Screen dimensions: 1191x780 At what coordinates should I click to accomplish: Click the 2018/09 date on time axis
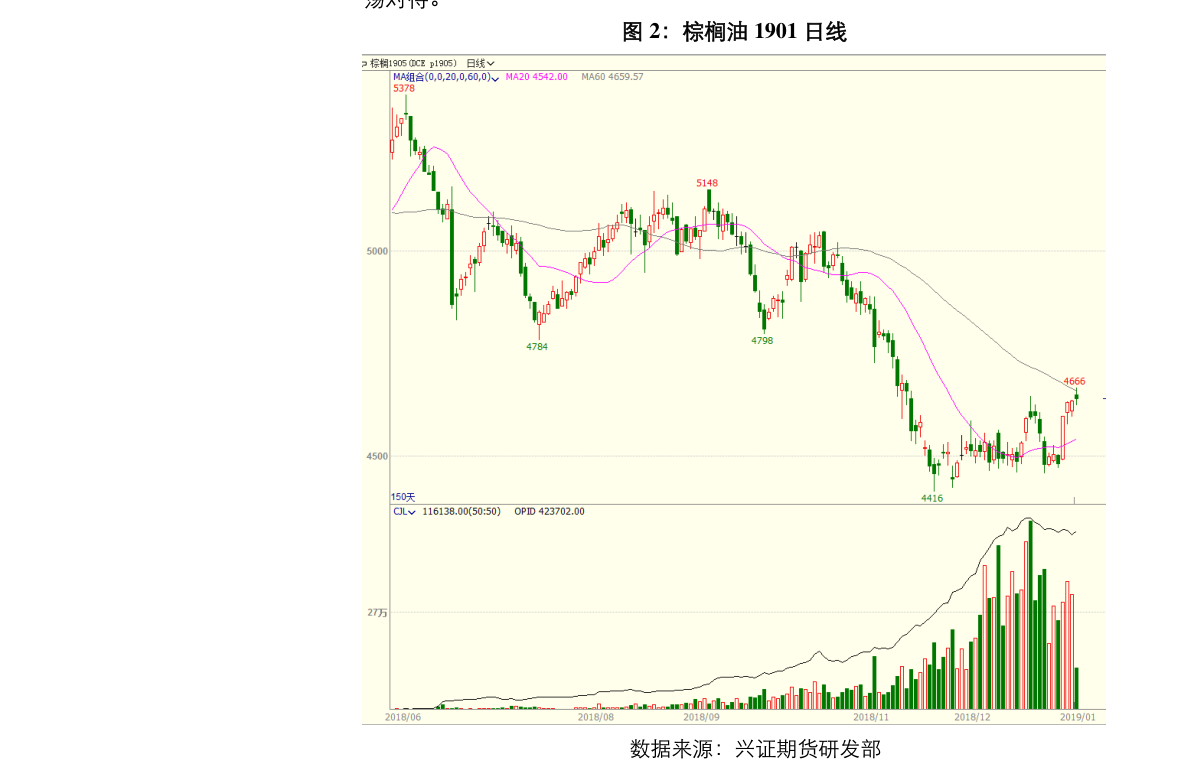pyautogui.click(x=701, y=717)
